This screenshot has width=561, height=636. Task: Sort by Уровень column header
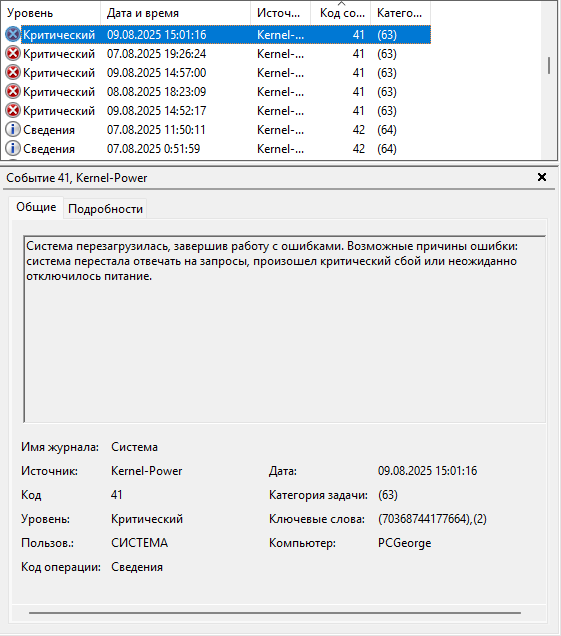point(51,13)
